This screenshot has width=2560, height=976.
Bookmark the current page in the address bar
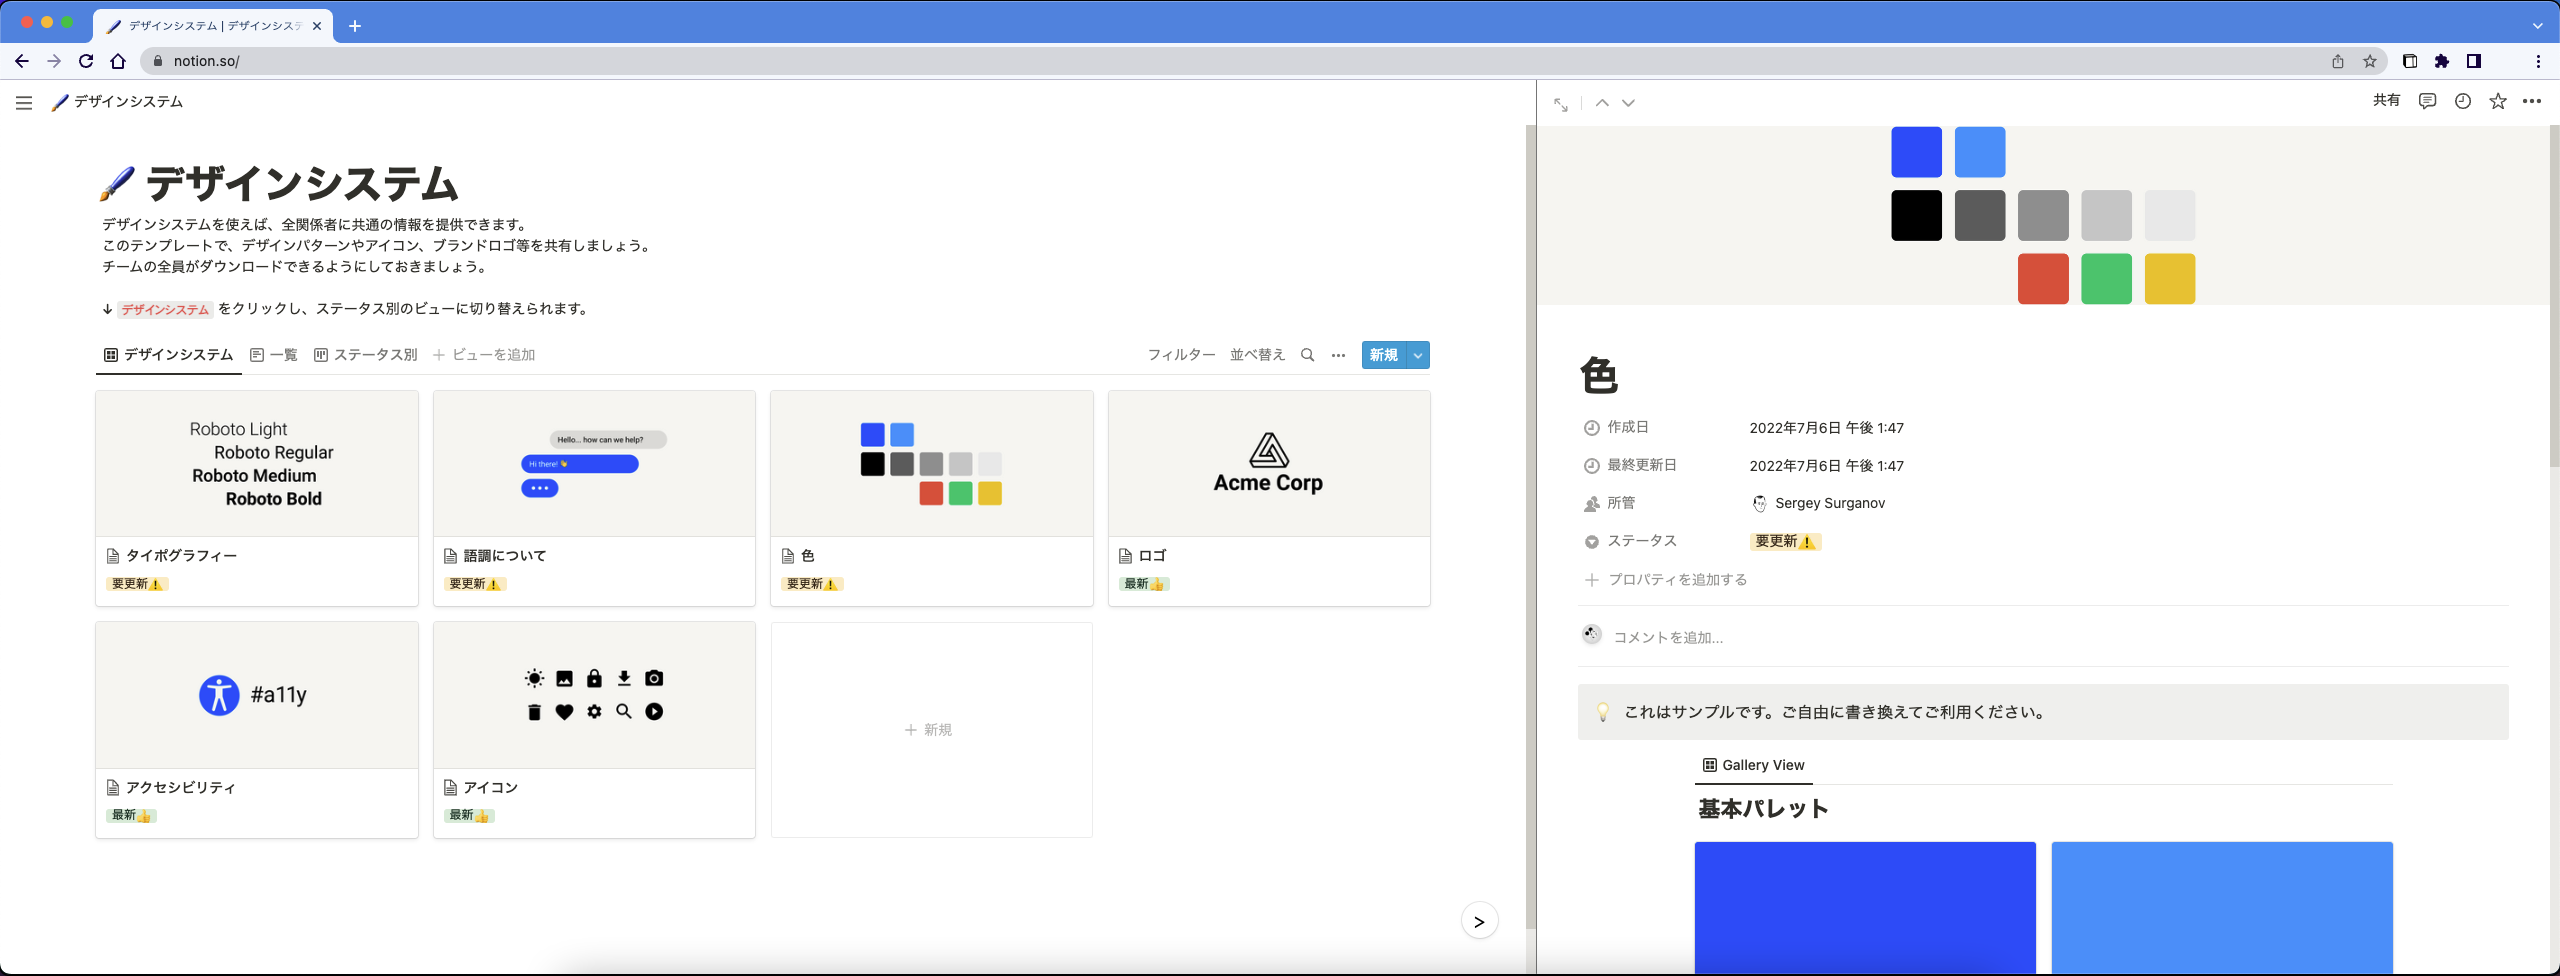click(2368, 61)
